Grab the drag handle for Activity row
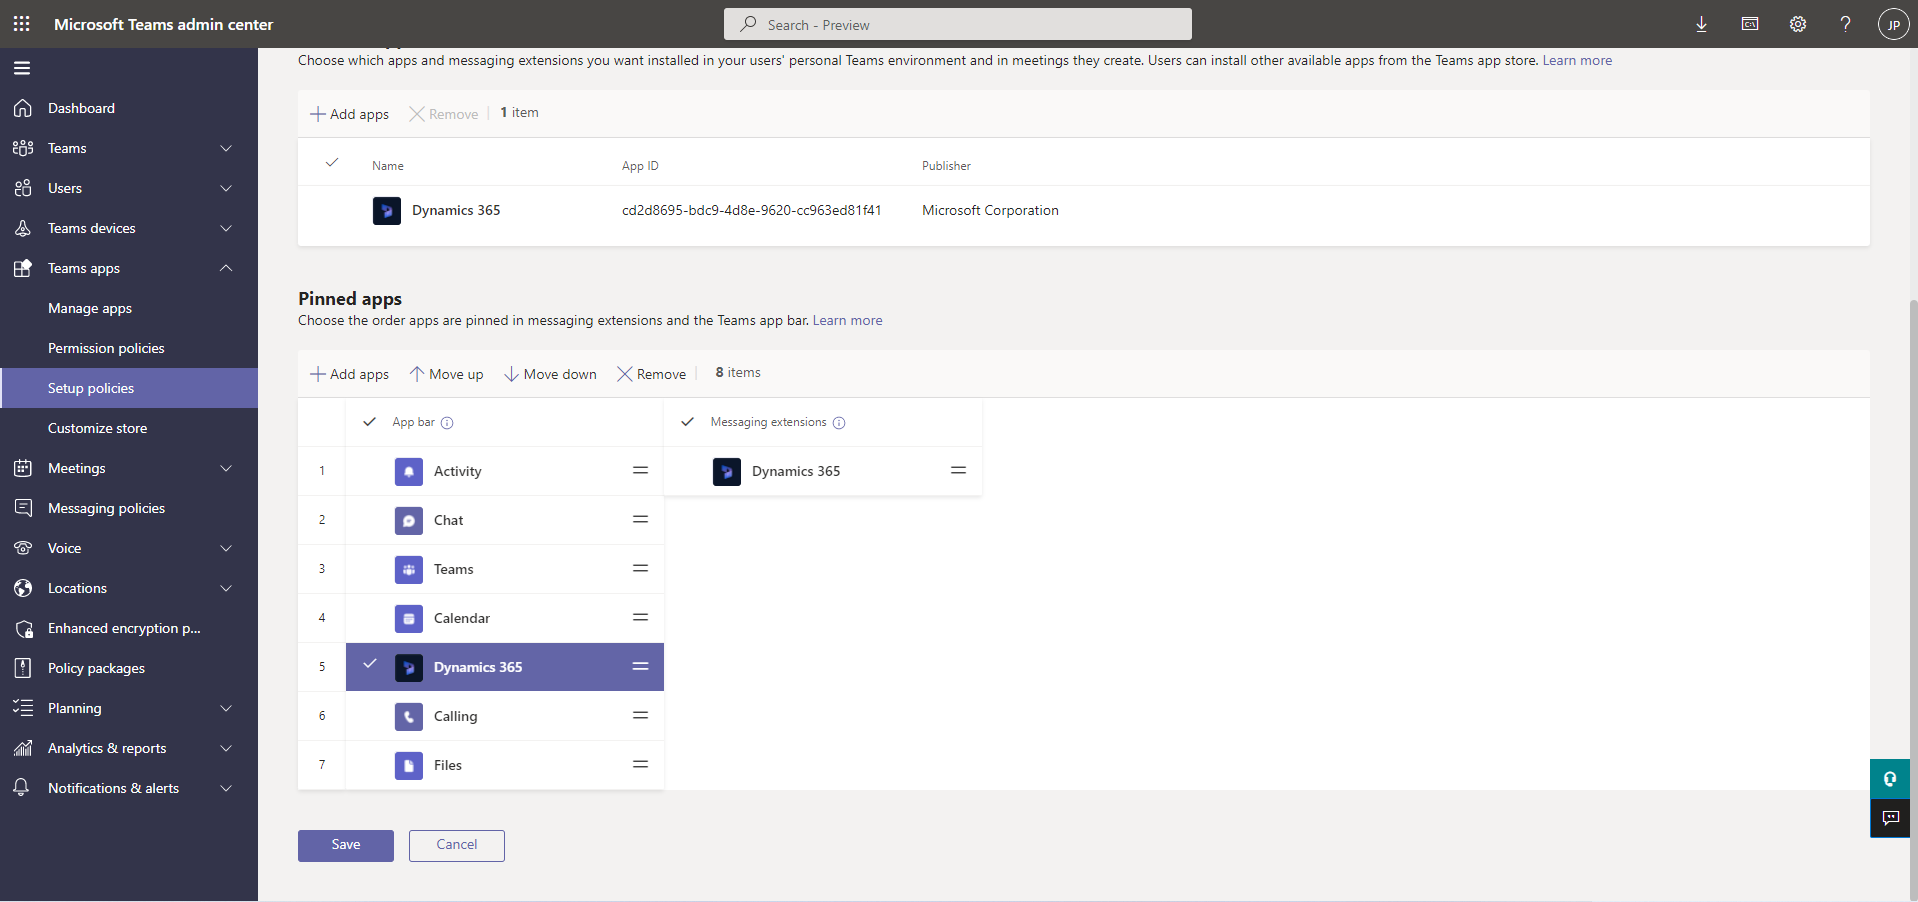This screenshot has width=1918, height=902. (640, 470)
